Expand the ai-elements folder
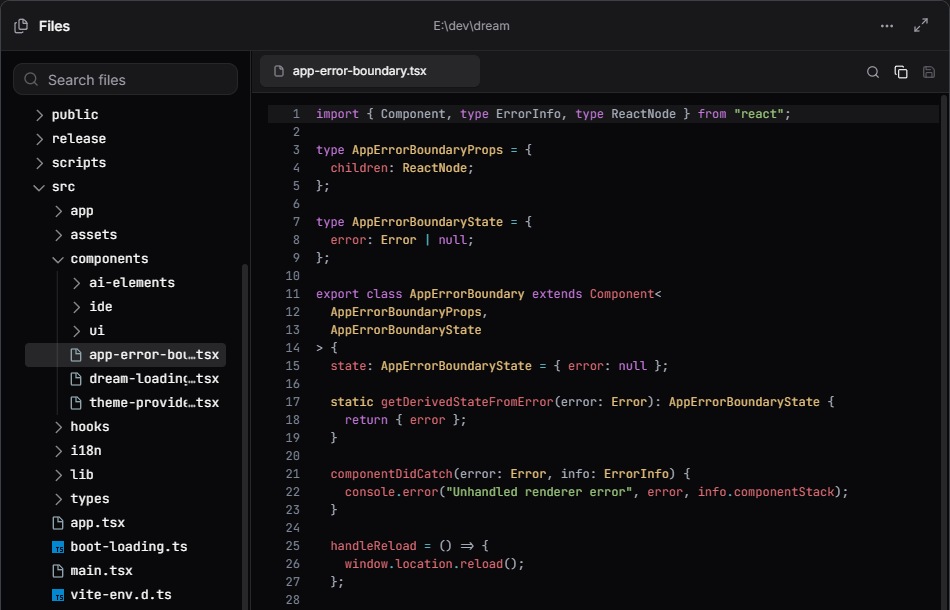The width and height of the screenshot is (950, 610). pos(76,283)
